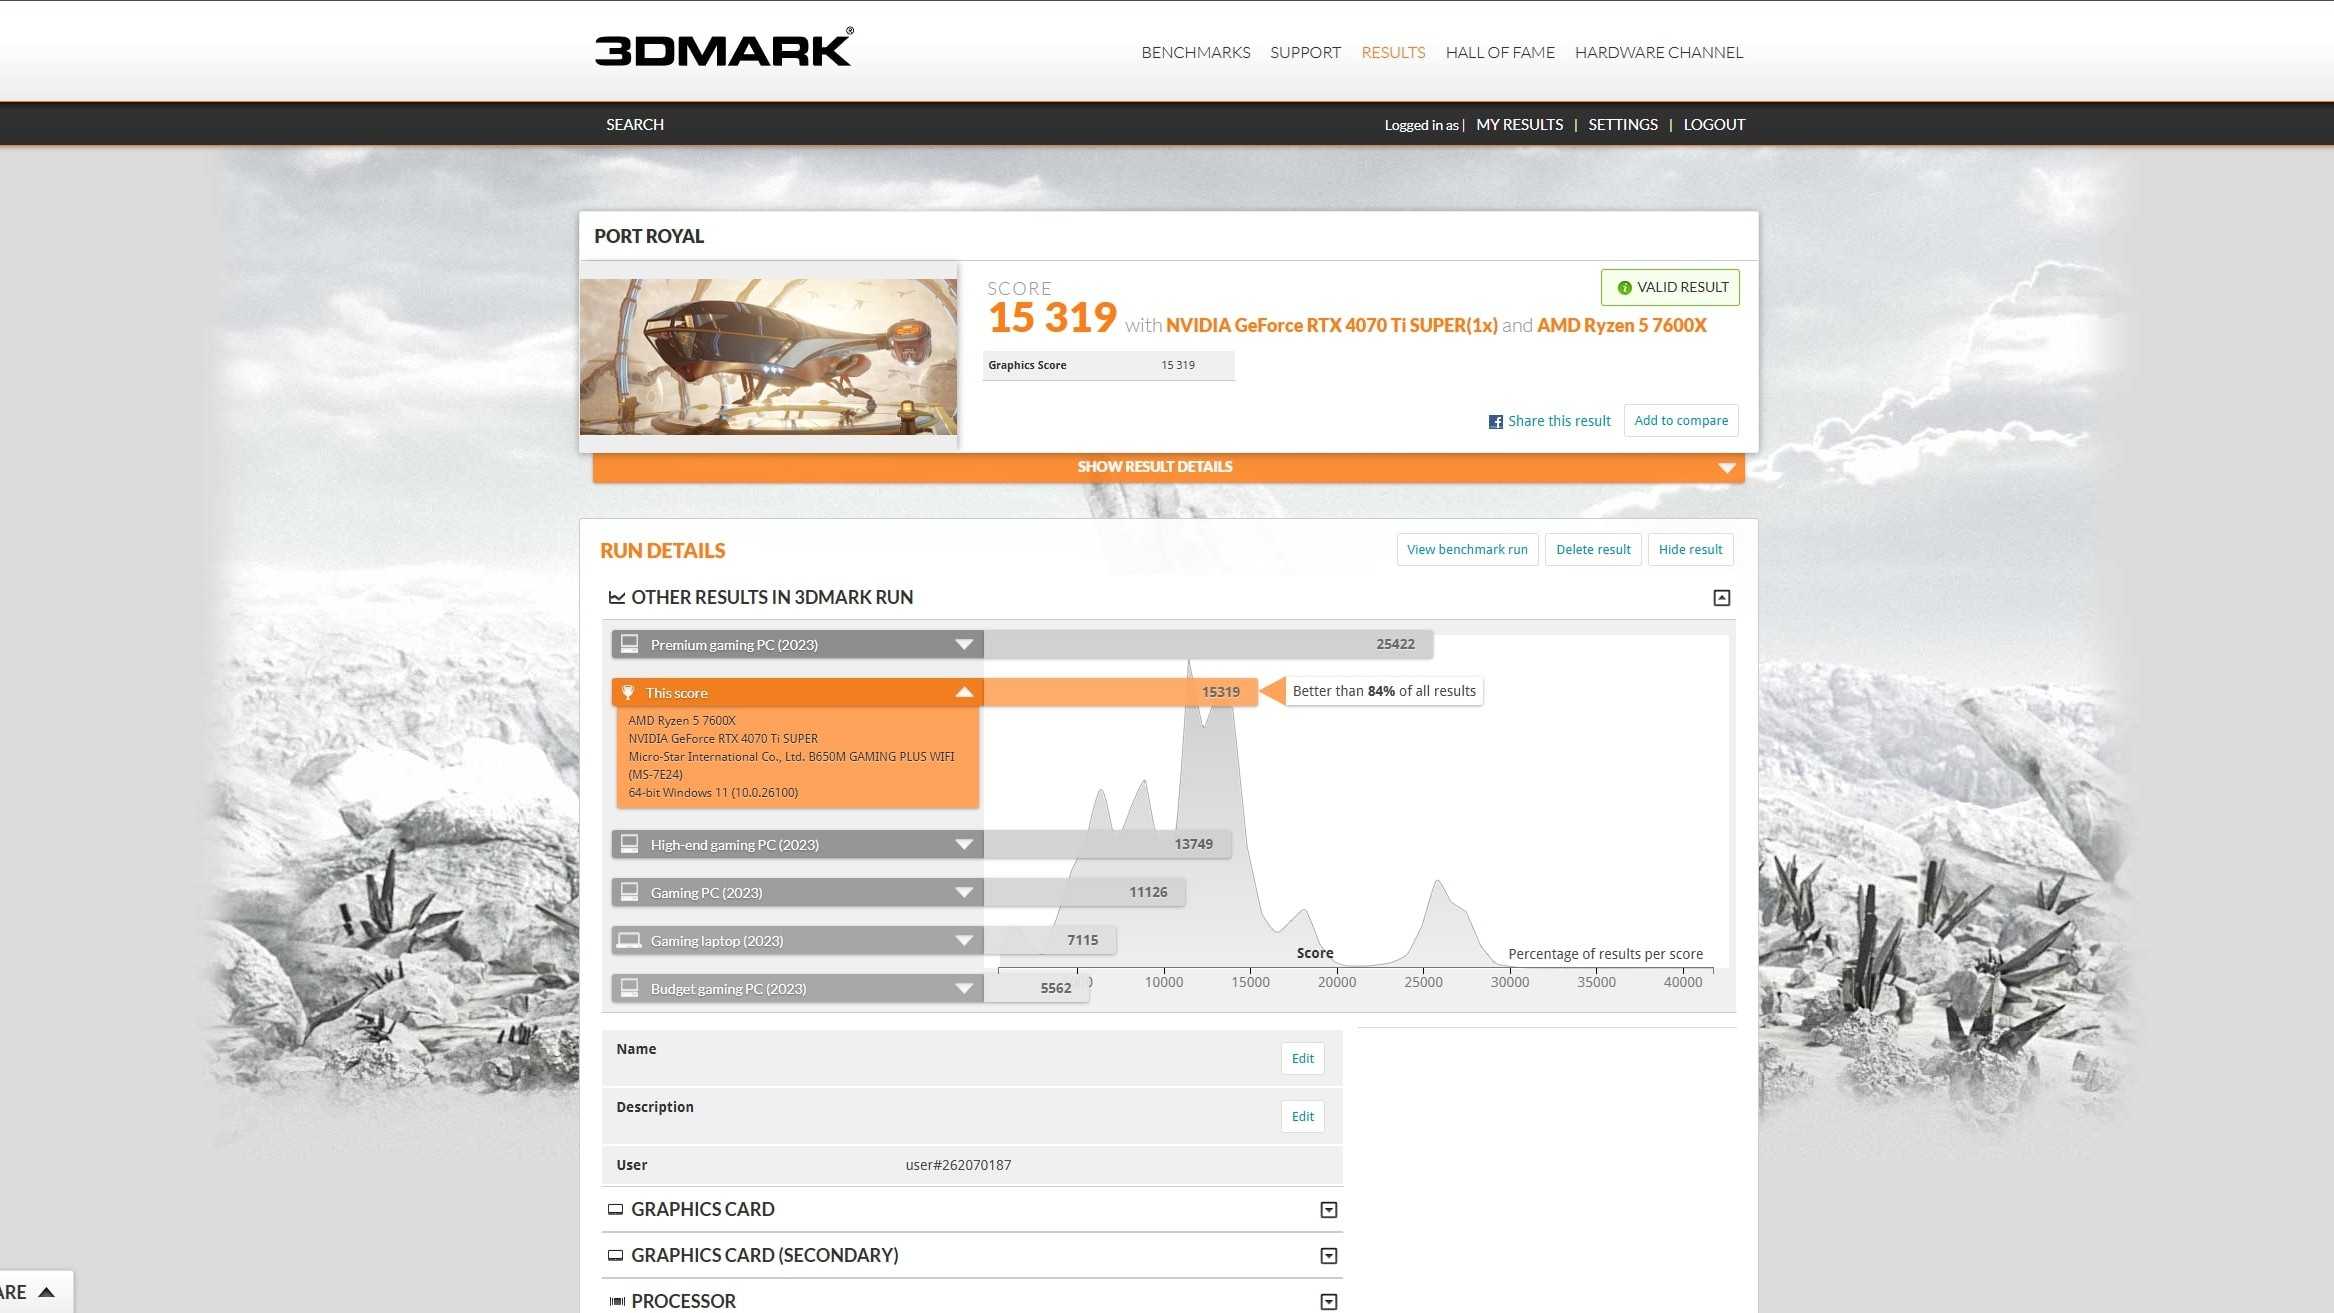This screenshot has width=2334, height=1313.
Task: Open MY RESULTS link
Action: click(x=1519, y=124)
